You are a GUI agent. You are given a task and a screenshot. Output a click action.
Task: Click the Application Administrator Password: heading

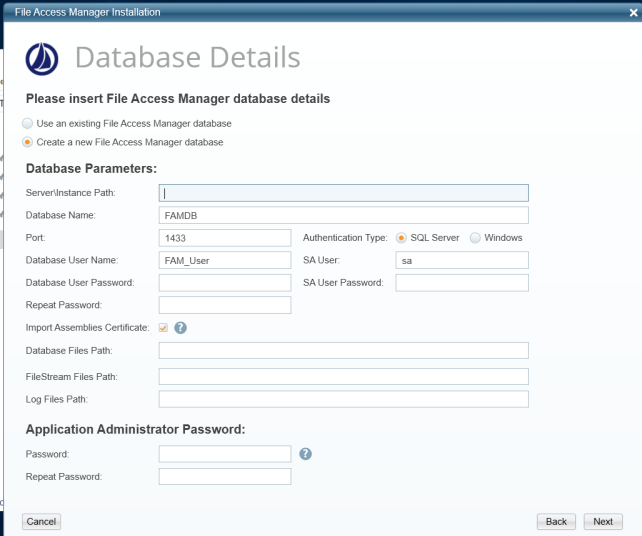tap(136, 429)
